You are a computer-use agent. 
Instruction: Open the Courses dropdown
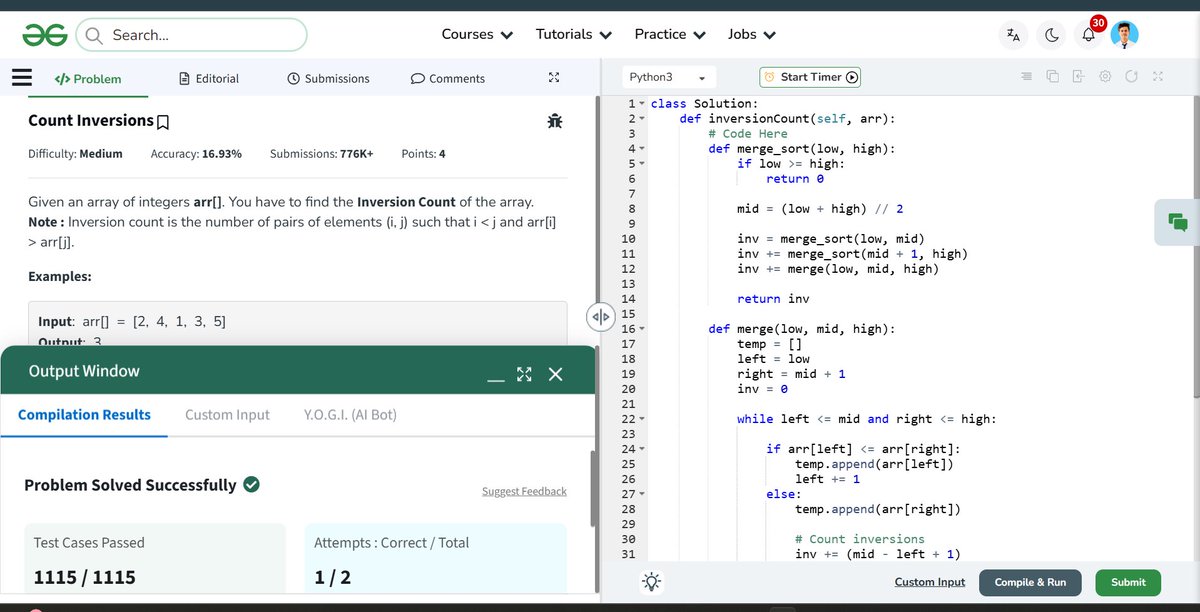477,34
